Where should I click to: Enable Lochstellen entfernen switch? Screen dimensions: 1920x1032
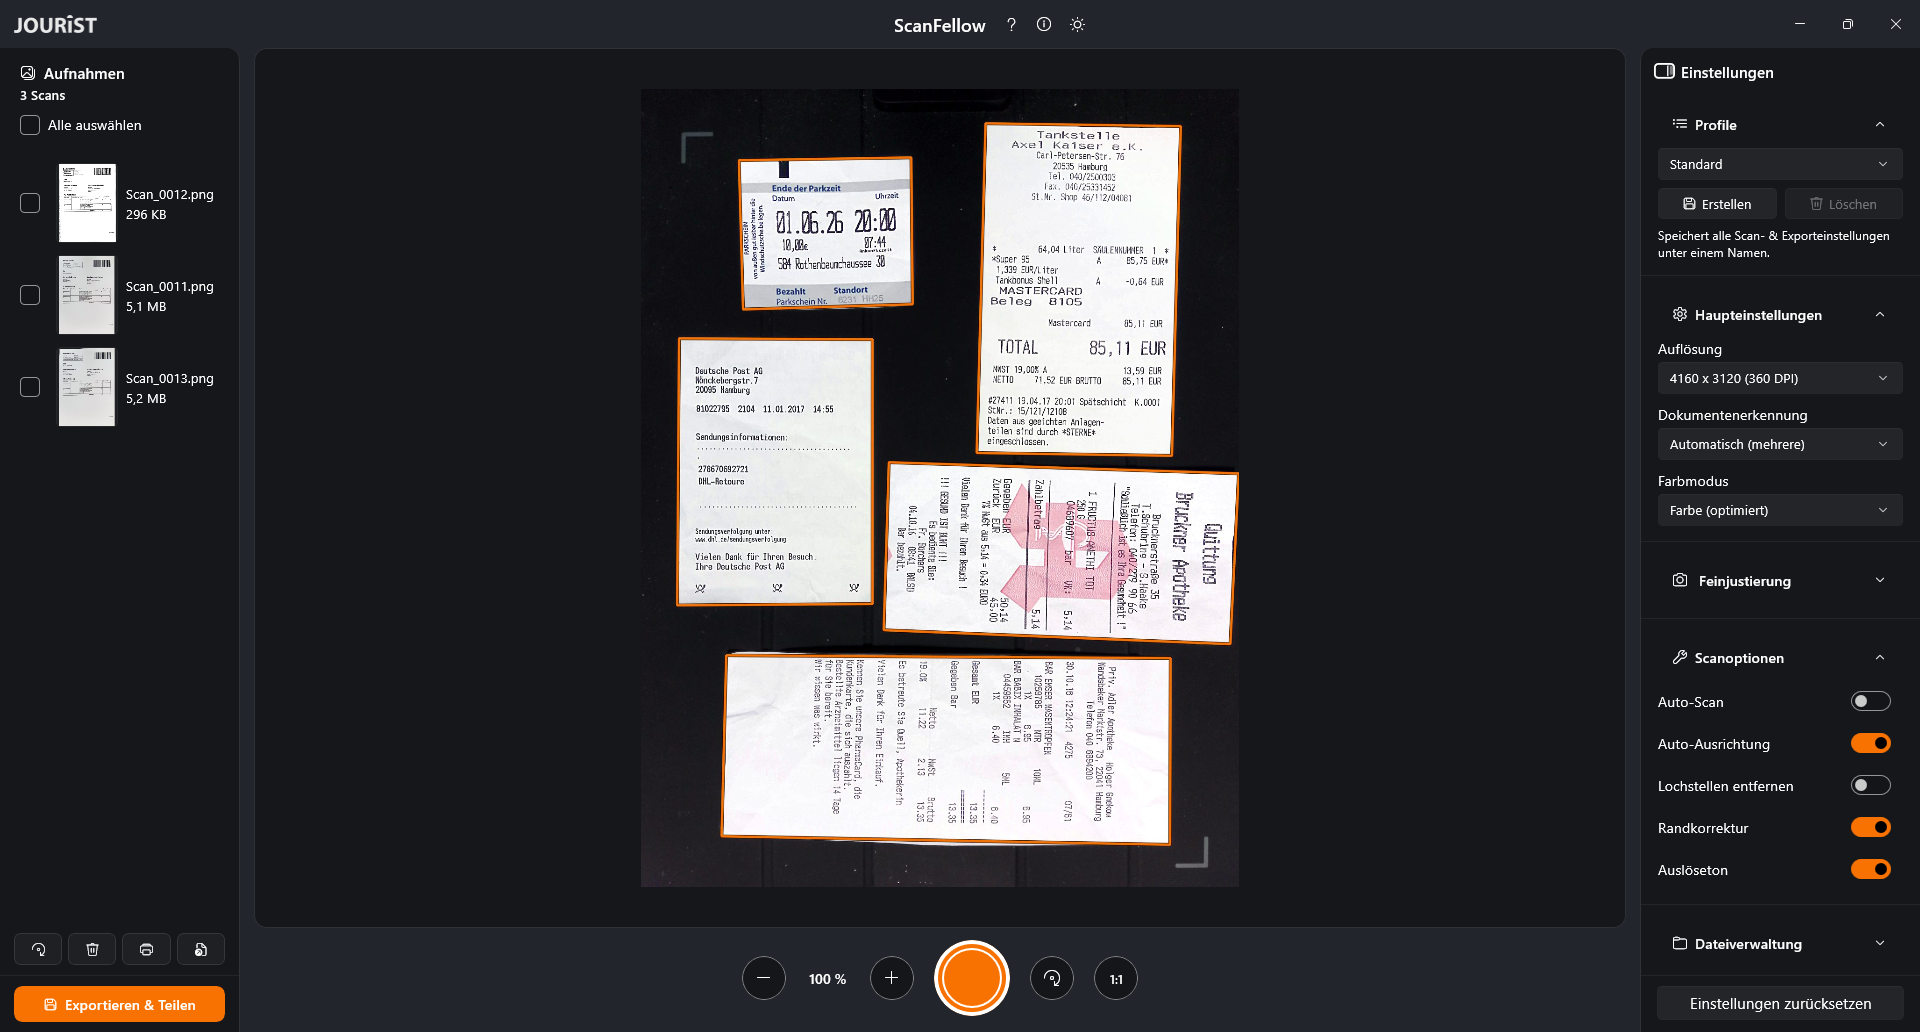pos(1870,786)
